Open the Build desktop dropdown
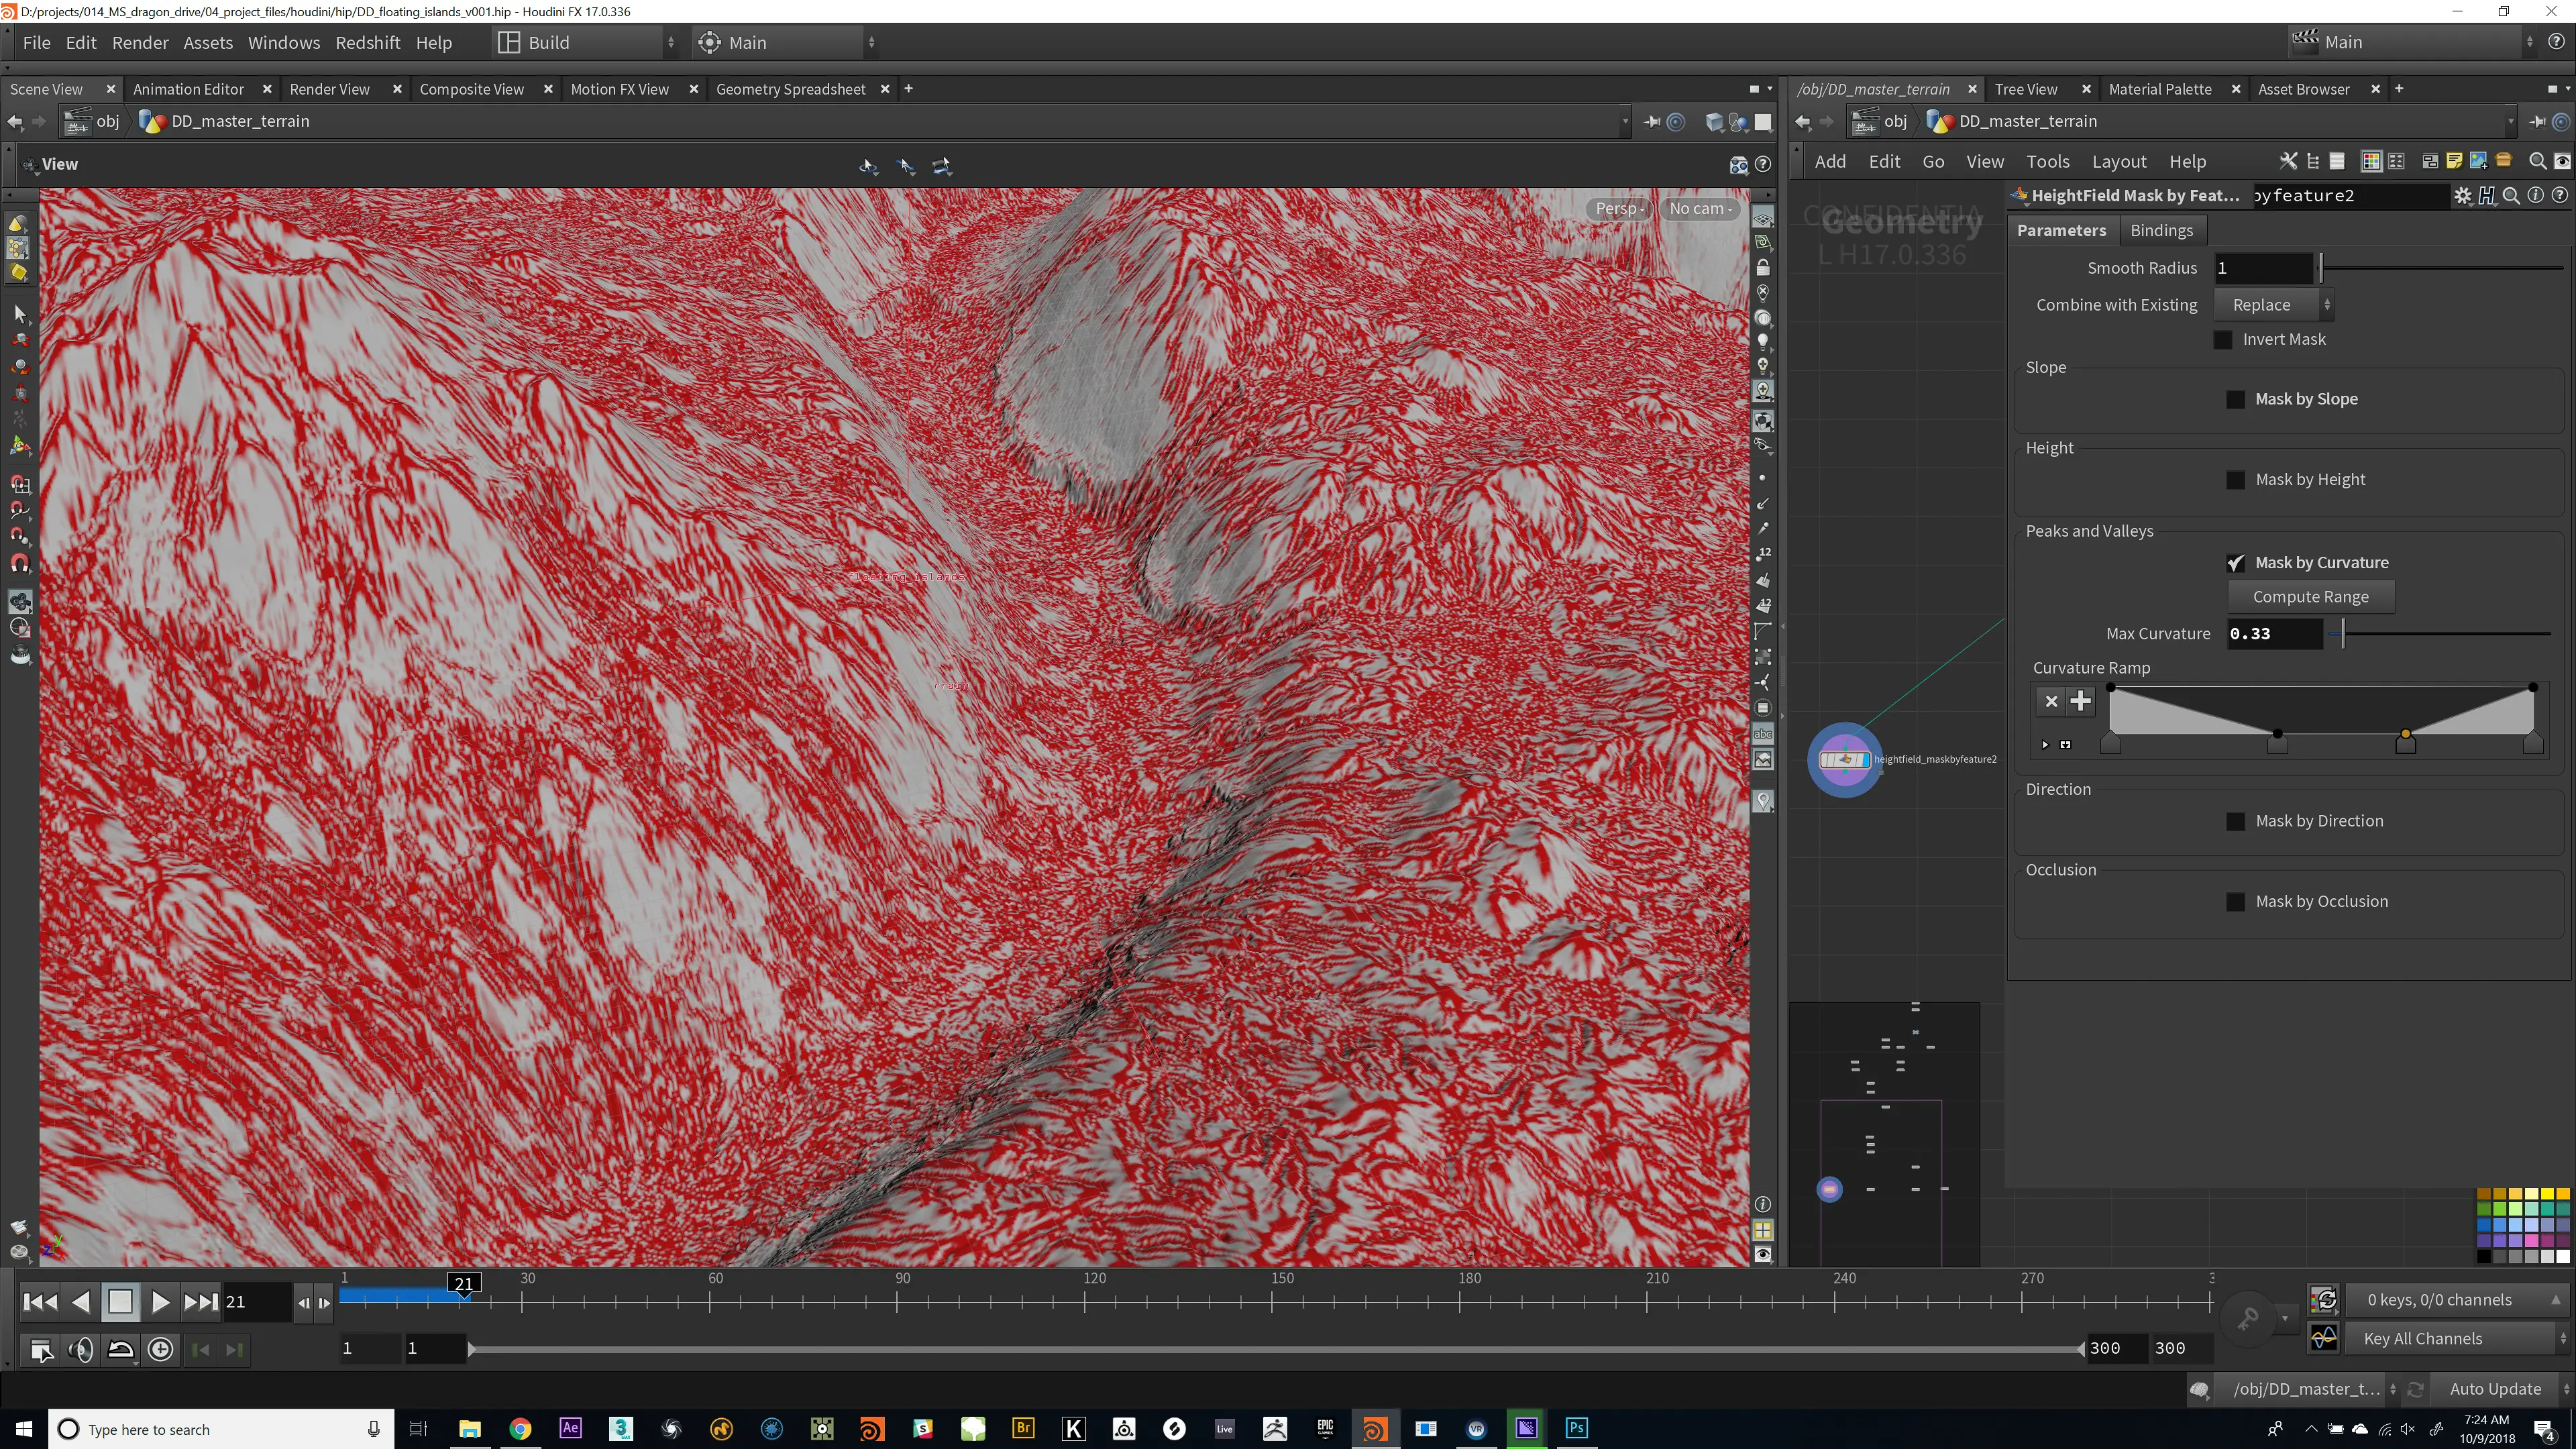The image size is (2576, 1449). (x=587, y=43)
